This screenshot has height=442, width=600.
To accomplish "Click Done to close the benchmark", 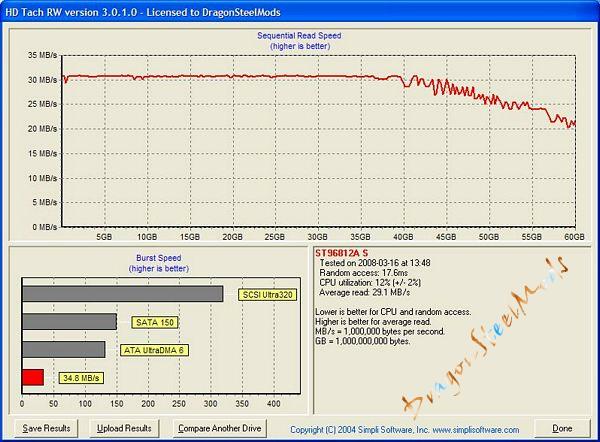I will click(x=561, y=428).
